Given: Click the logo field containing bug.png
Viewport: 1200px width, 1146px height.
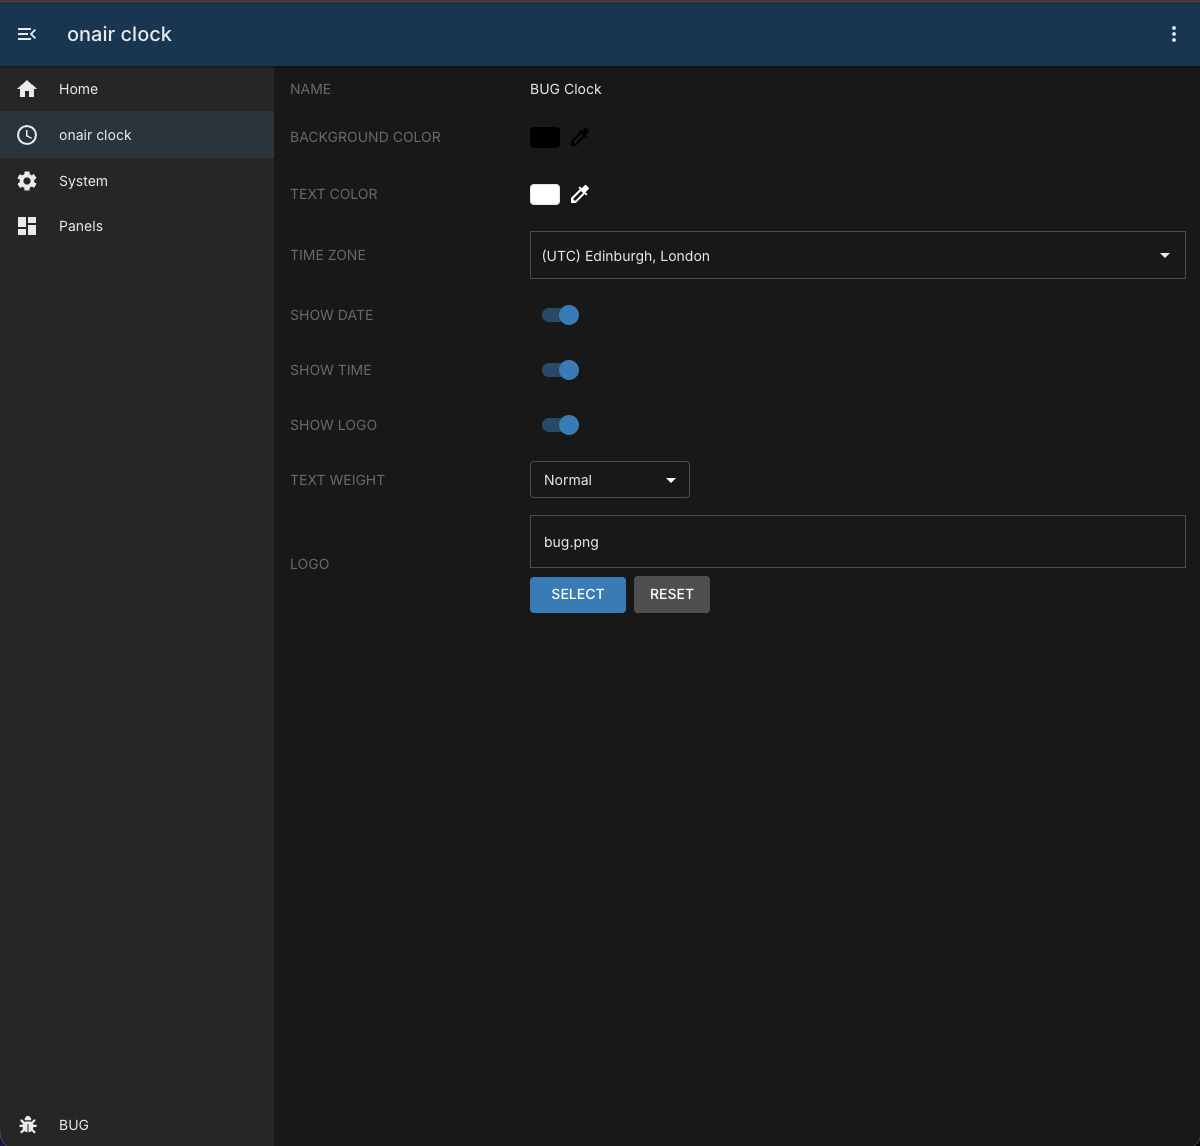Looking at the screenshot, I should [857, 541].
